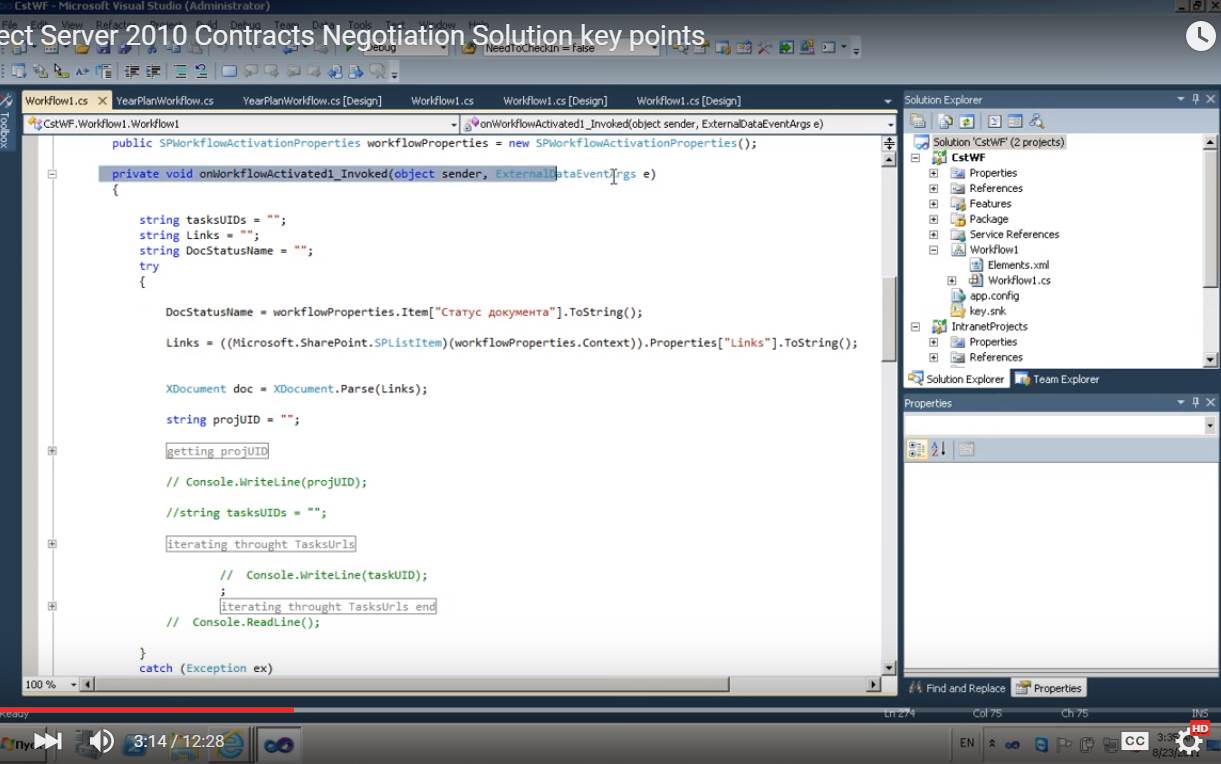This screenshot has height=764, width=1221.
Task: Expand the Package node in CstWF
Action: 933,219
